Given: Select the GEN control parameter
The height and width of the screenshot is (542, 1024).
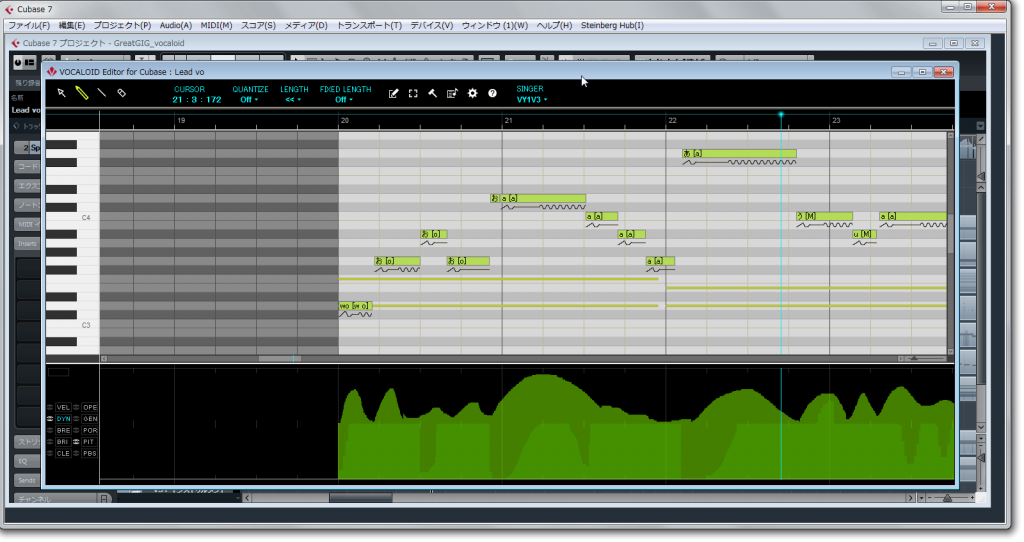Looking at the screenshot, I should (x=89, y=419).
